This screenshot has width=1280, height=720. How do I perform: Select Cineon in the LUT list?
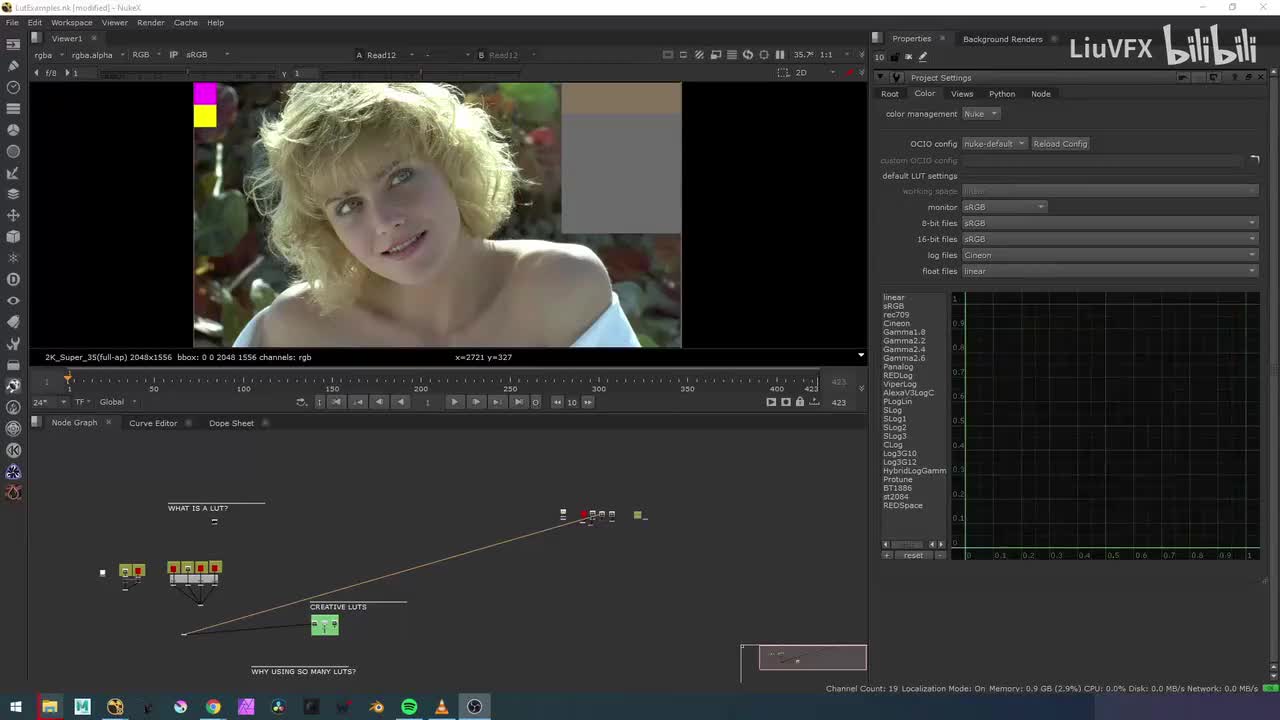coord(897,324)
